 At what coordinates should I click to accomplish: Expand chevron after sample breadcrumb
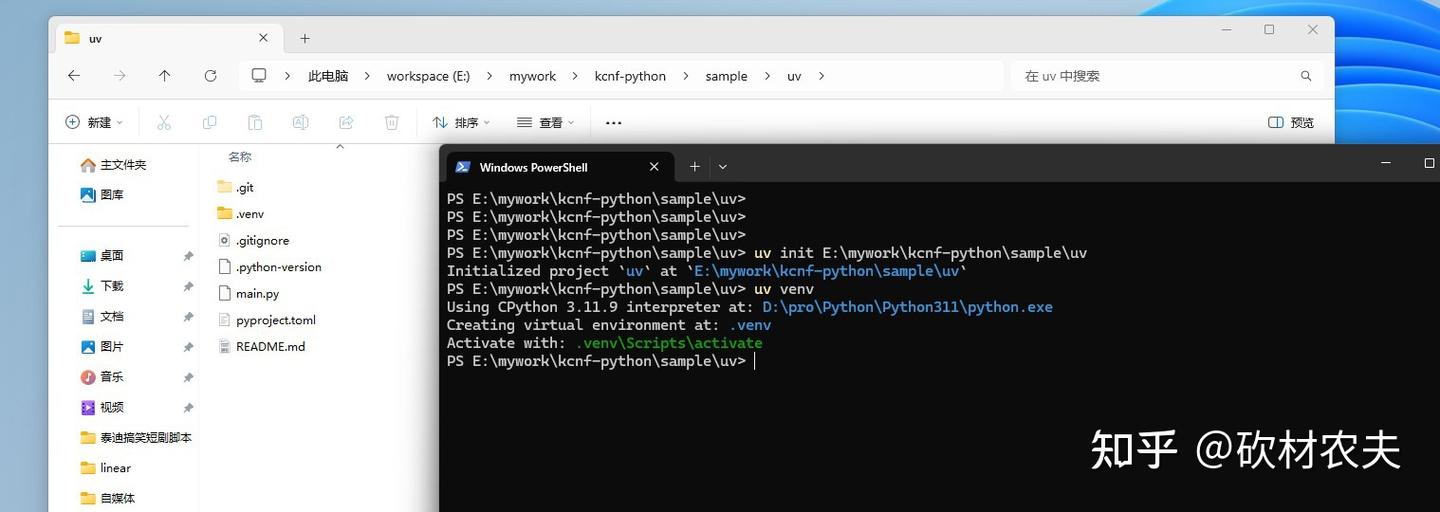pos(768,76)
